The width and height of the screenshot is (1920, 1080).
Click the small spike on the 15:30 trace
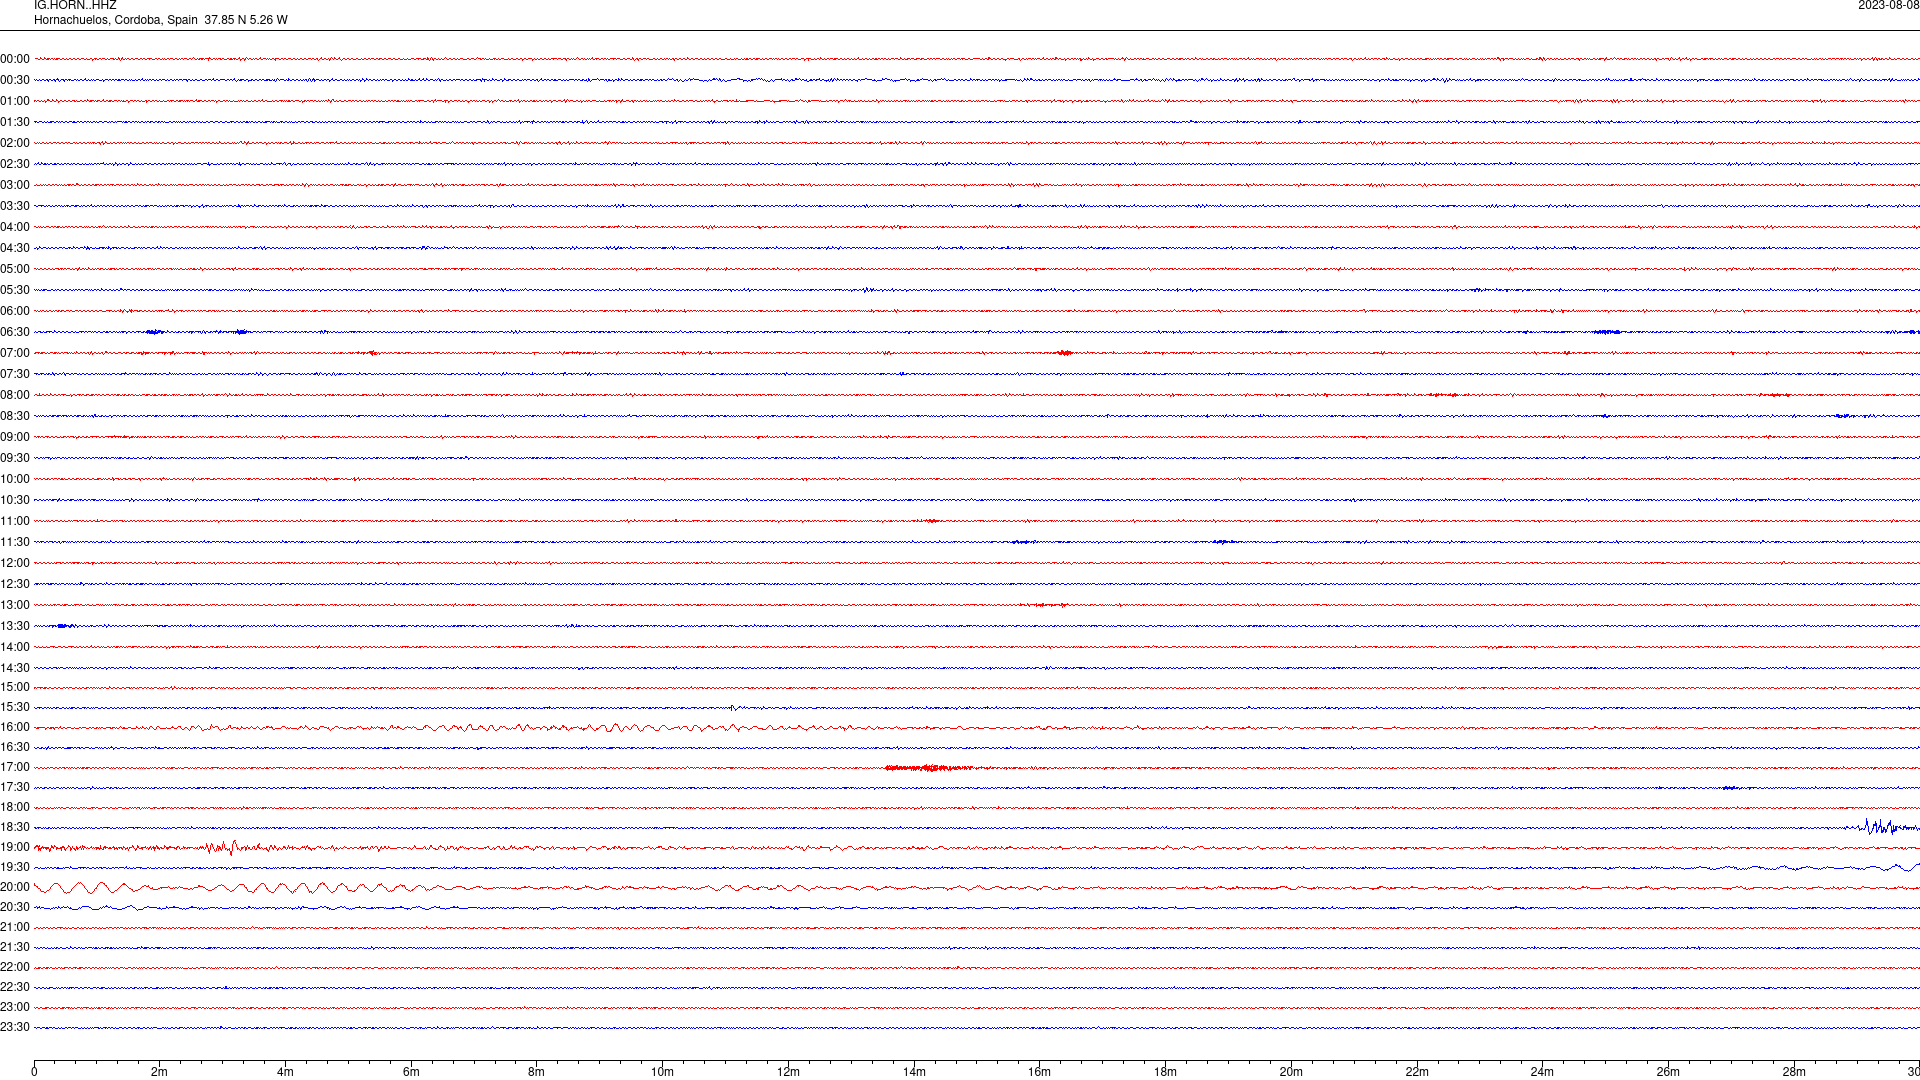[733, 708]
